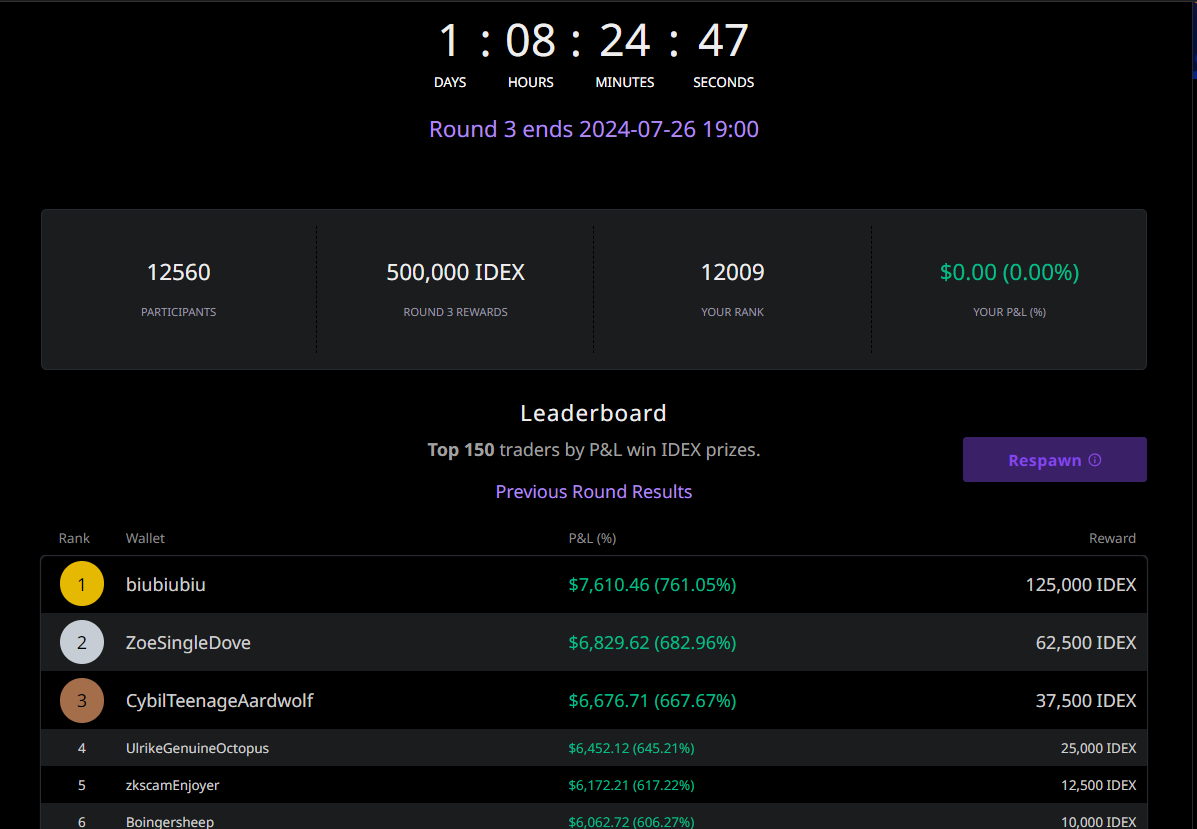
Task: Click the Reward column header
Action: (1112, 538)
